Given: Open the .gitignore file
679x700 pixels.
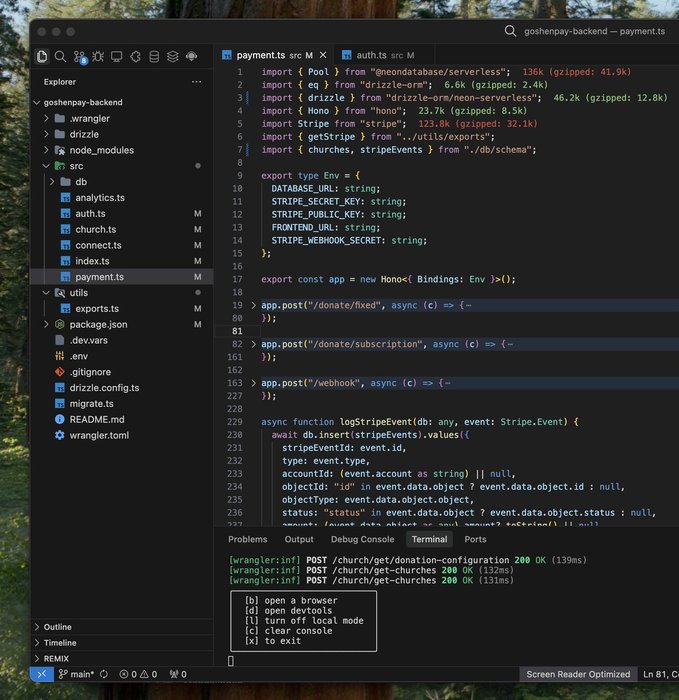Looking at the screenshot, I should [x=121, y=372].
